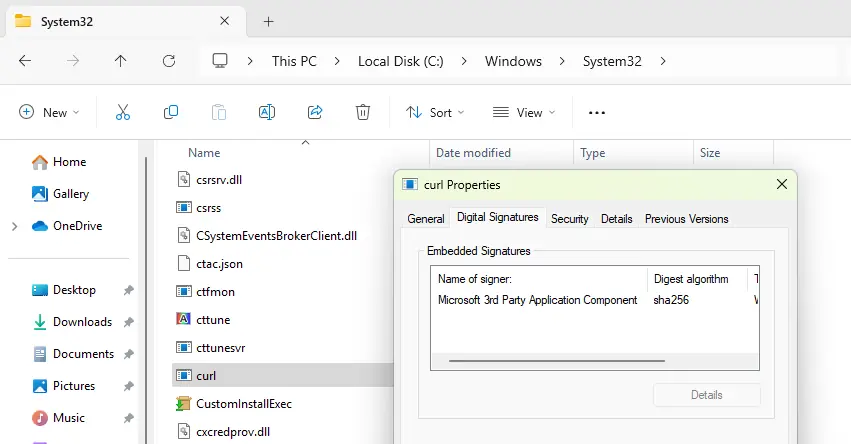Click the pin icon next to Downloads
This screenshot has height=444, width=851.
click(128, 322)
